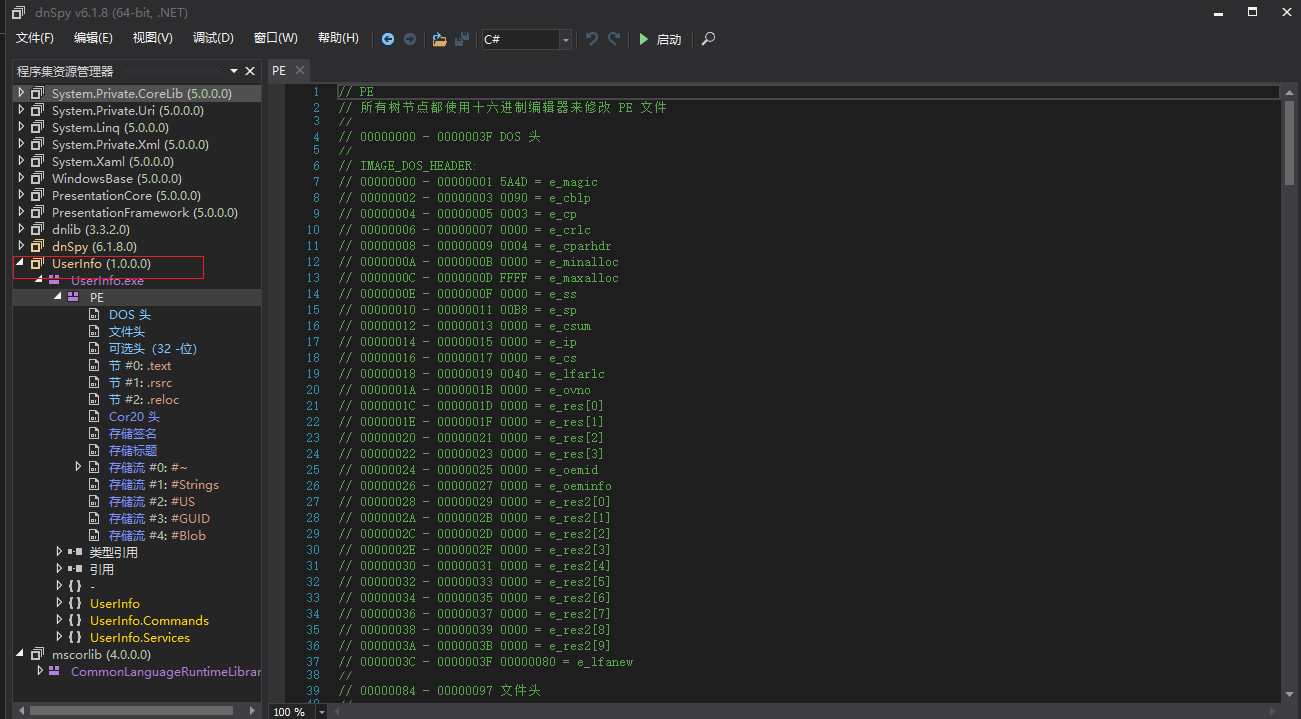Click the save all icon
The width and height of the screenshot is (1301, 719).
pyautogui.click(x=462, y=39)
